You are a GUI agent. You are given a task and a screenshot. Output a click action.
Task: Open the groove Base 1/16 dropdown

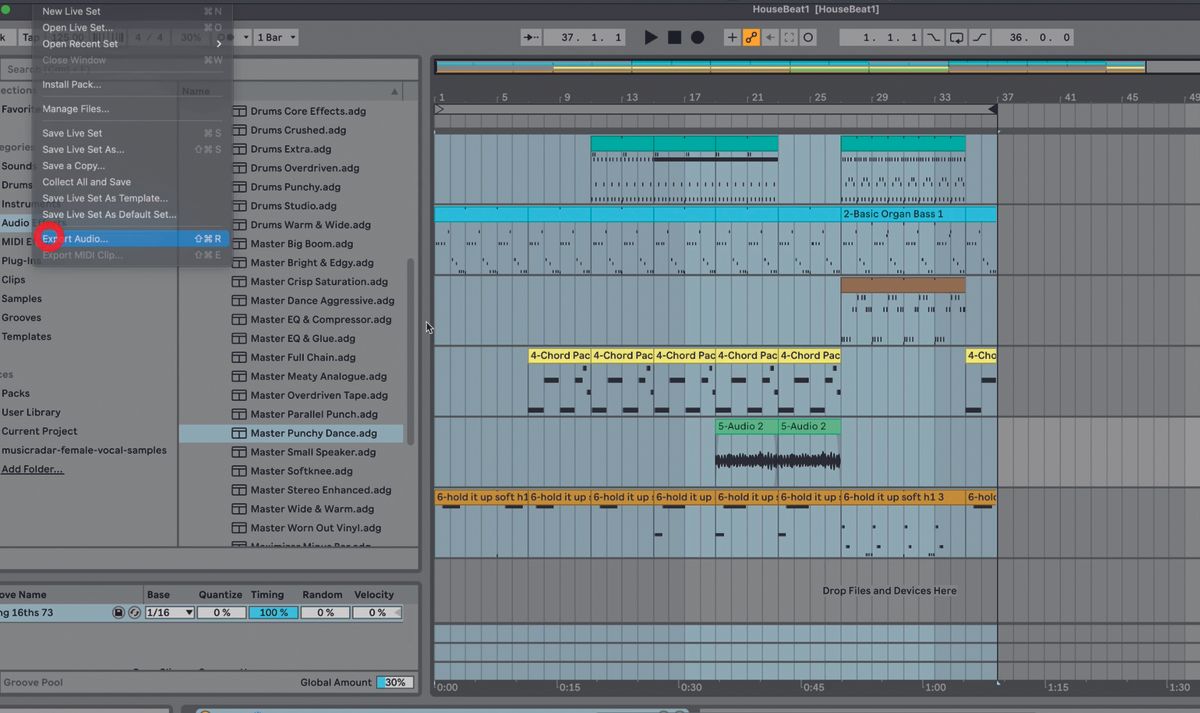tap(170, 612)
